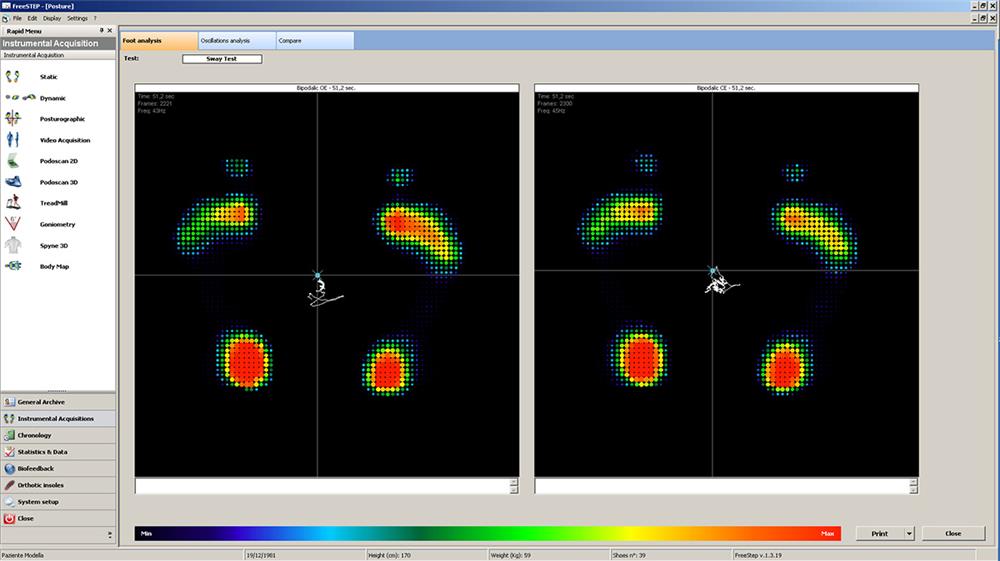This screenshot has height=561, width=1000.
Task: Open the Goniometry angle icon
Action: coord(14,224)
